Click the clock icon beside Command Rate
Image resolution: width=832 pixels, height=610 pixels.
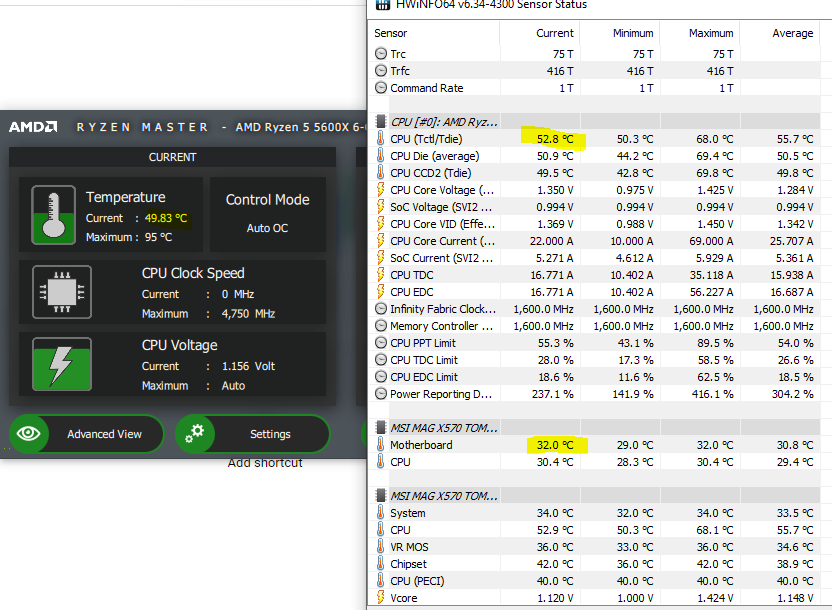point(380,88)
